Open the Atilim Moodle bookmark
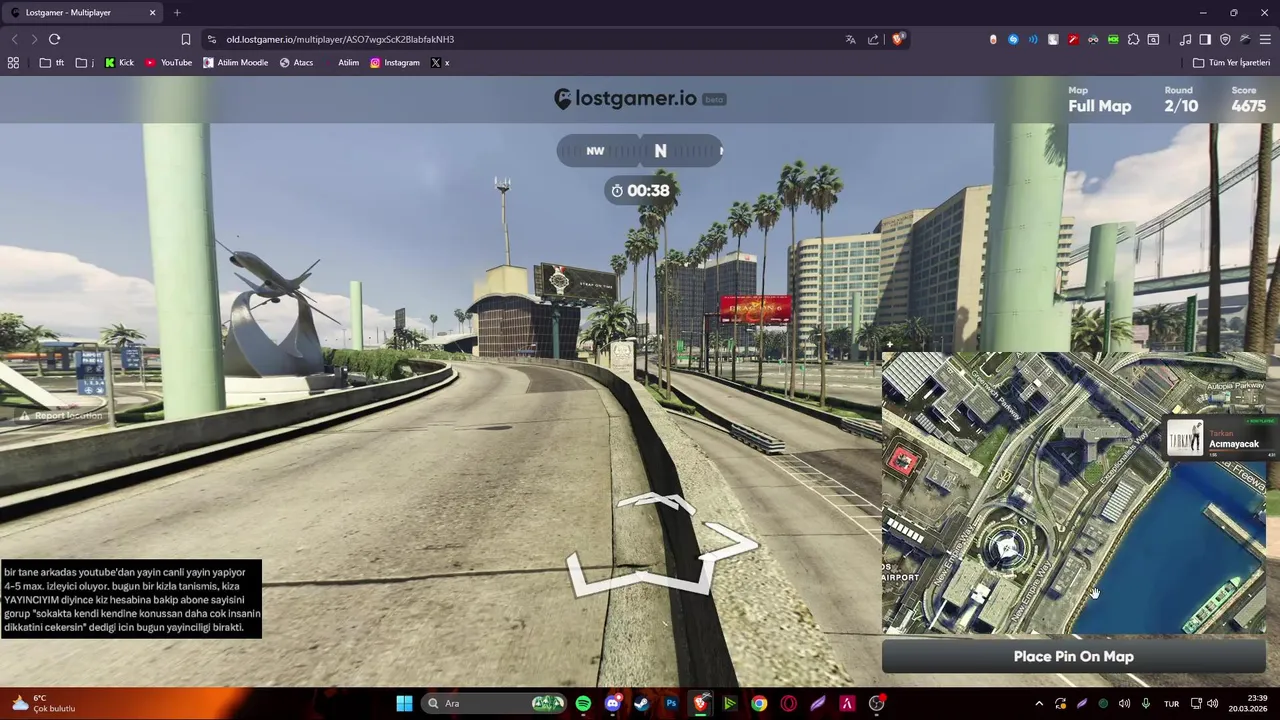The height and width of the screenshot is (720, 1280). coord(235,62)
